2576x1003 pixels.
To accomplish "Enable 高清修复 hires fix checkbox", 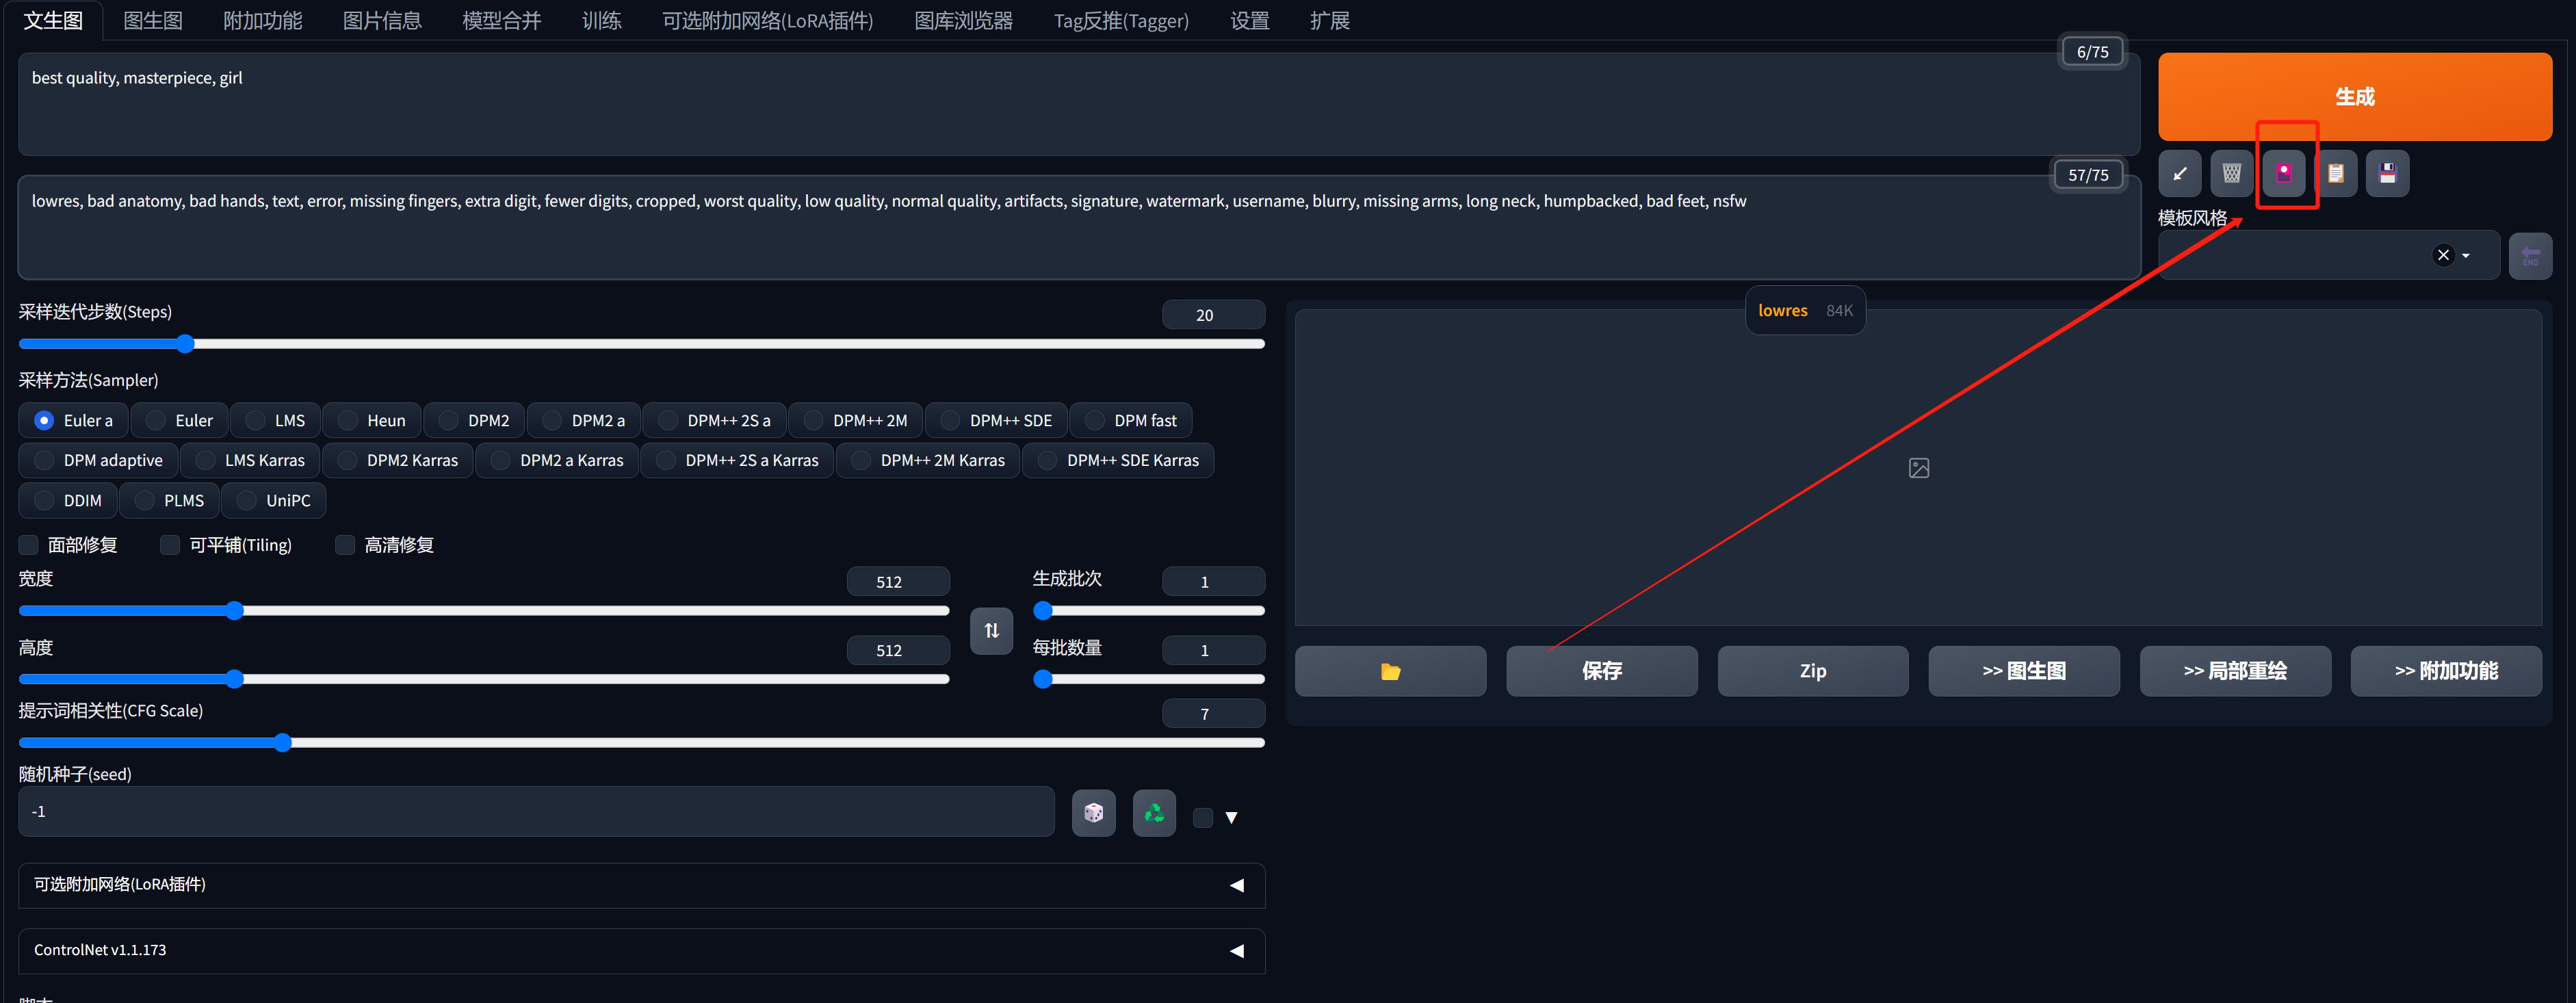I will [345, 544].
